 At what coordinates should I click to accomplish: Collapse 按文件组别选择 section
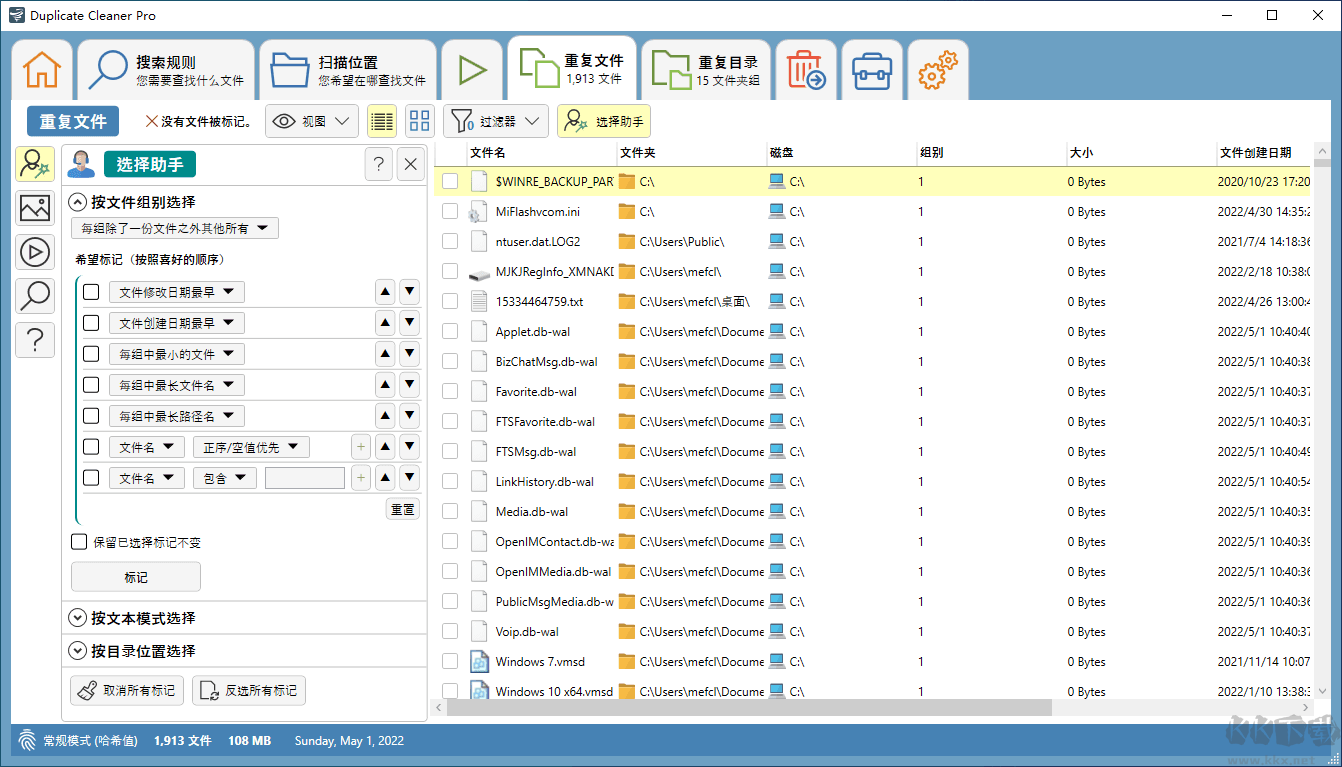click(x=78, y=201)
